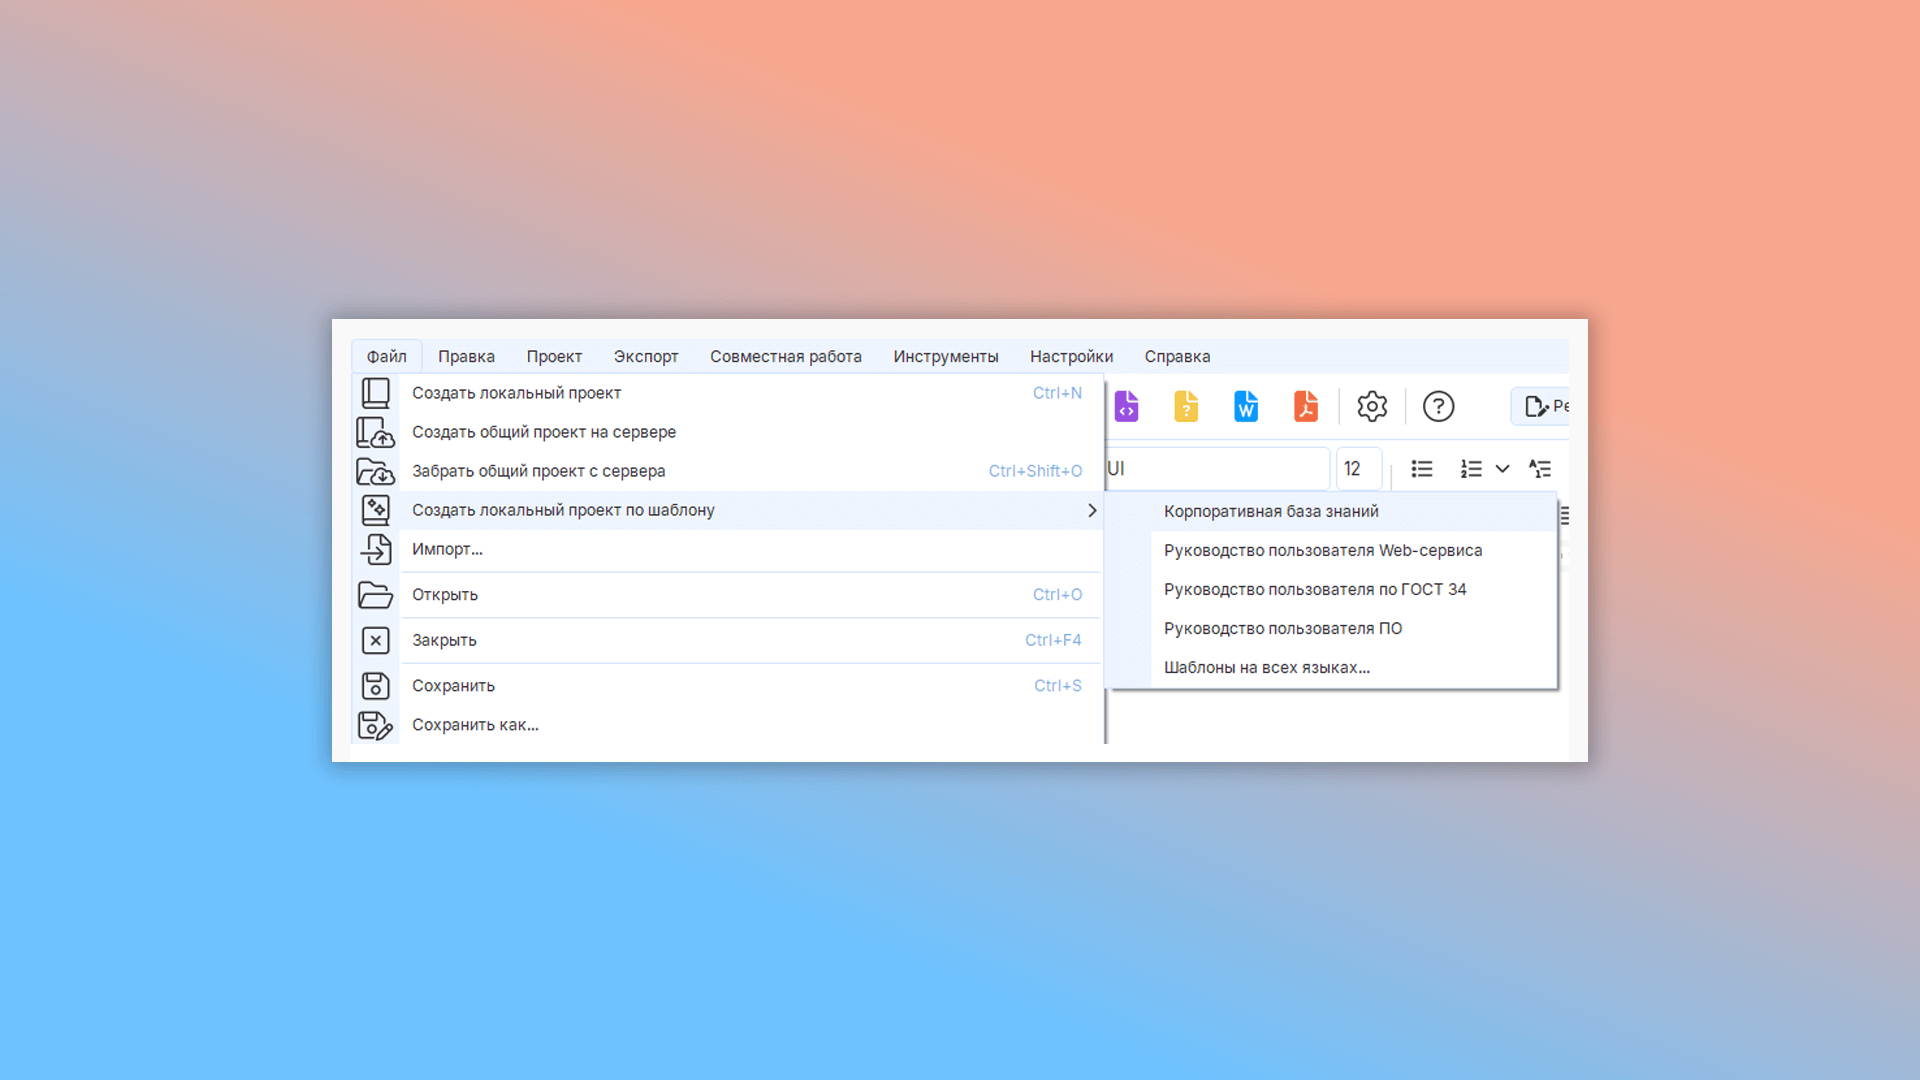The image size is (1920, 1080).
Task: Click the multilevel list formatting icon
Action: [1540, 469]
